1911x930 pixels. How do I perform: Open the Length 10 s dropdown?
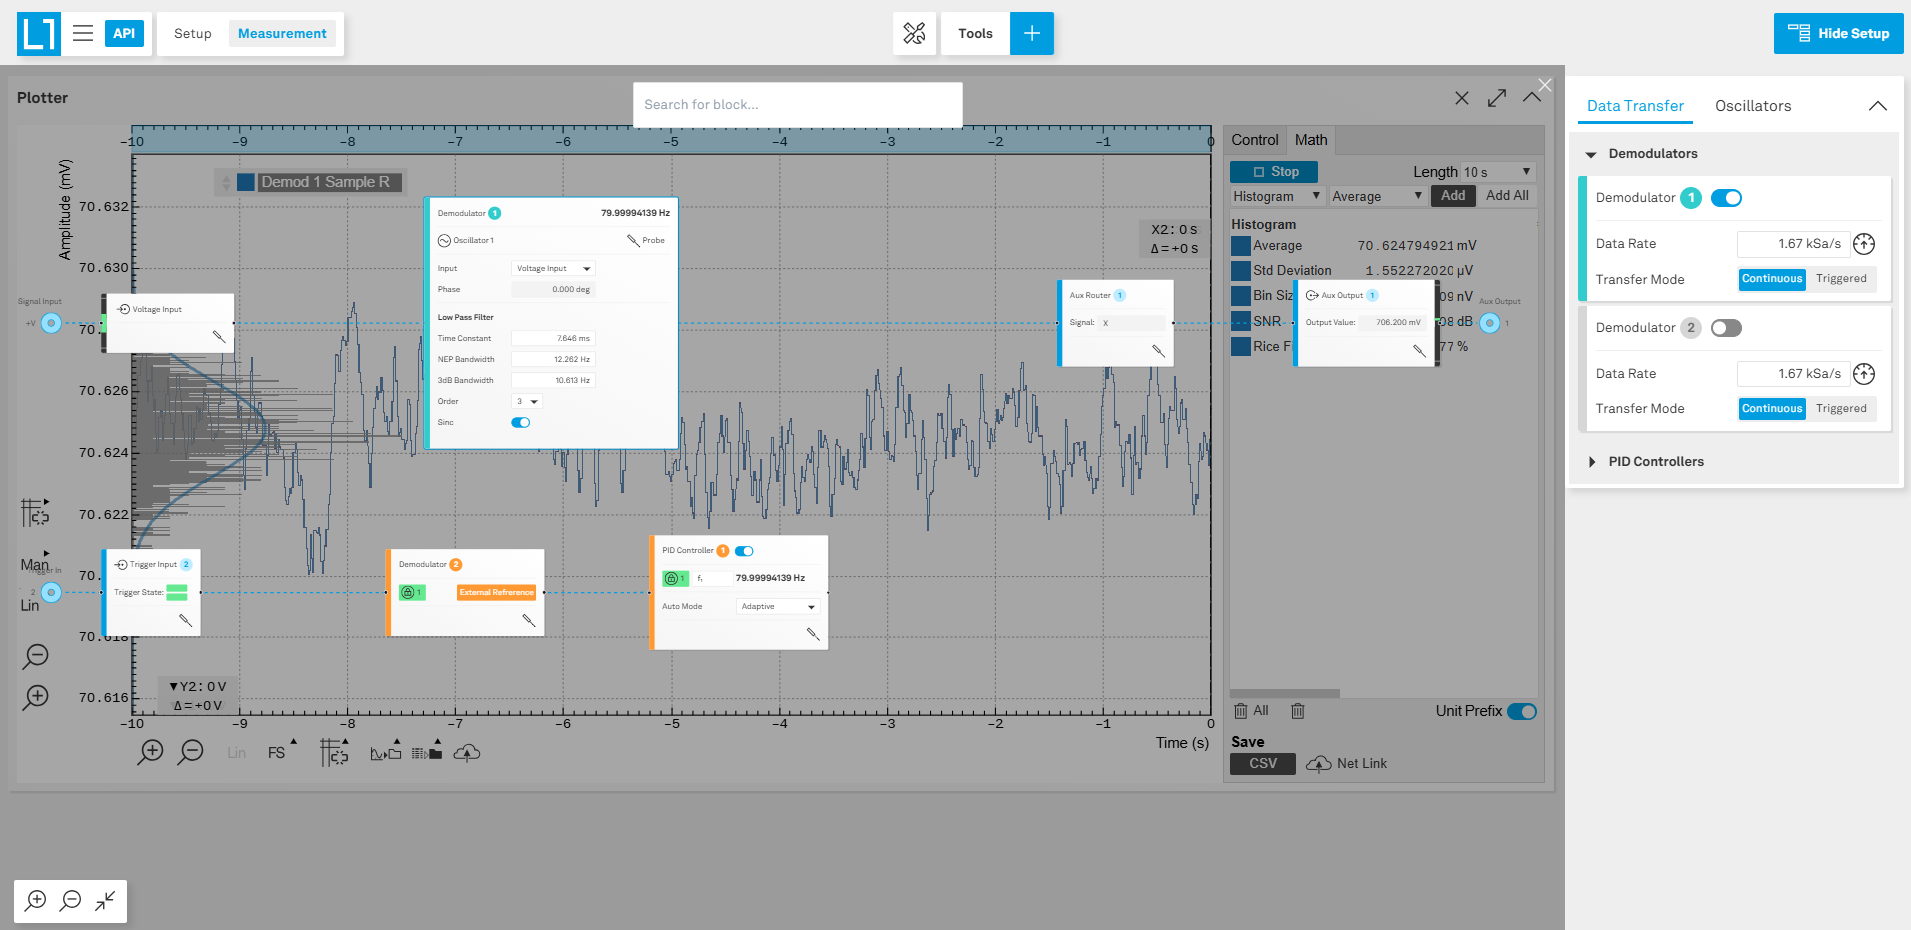click(1496, 172)
